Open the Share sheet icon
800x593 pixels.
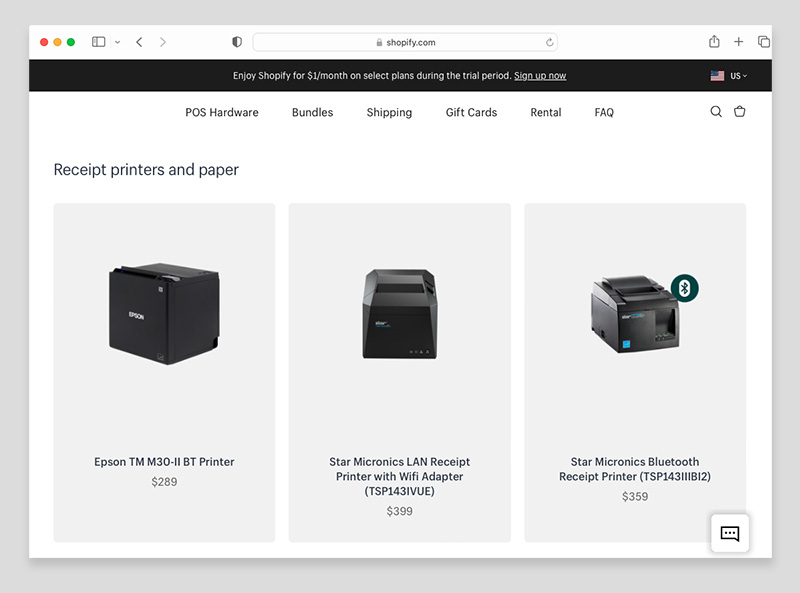pyautogui.click(x=714, y=41)
